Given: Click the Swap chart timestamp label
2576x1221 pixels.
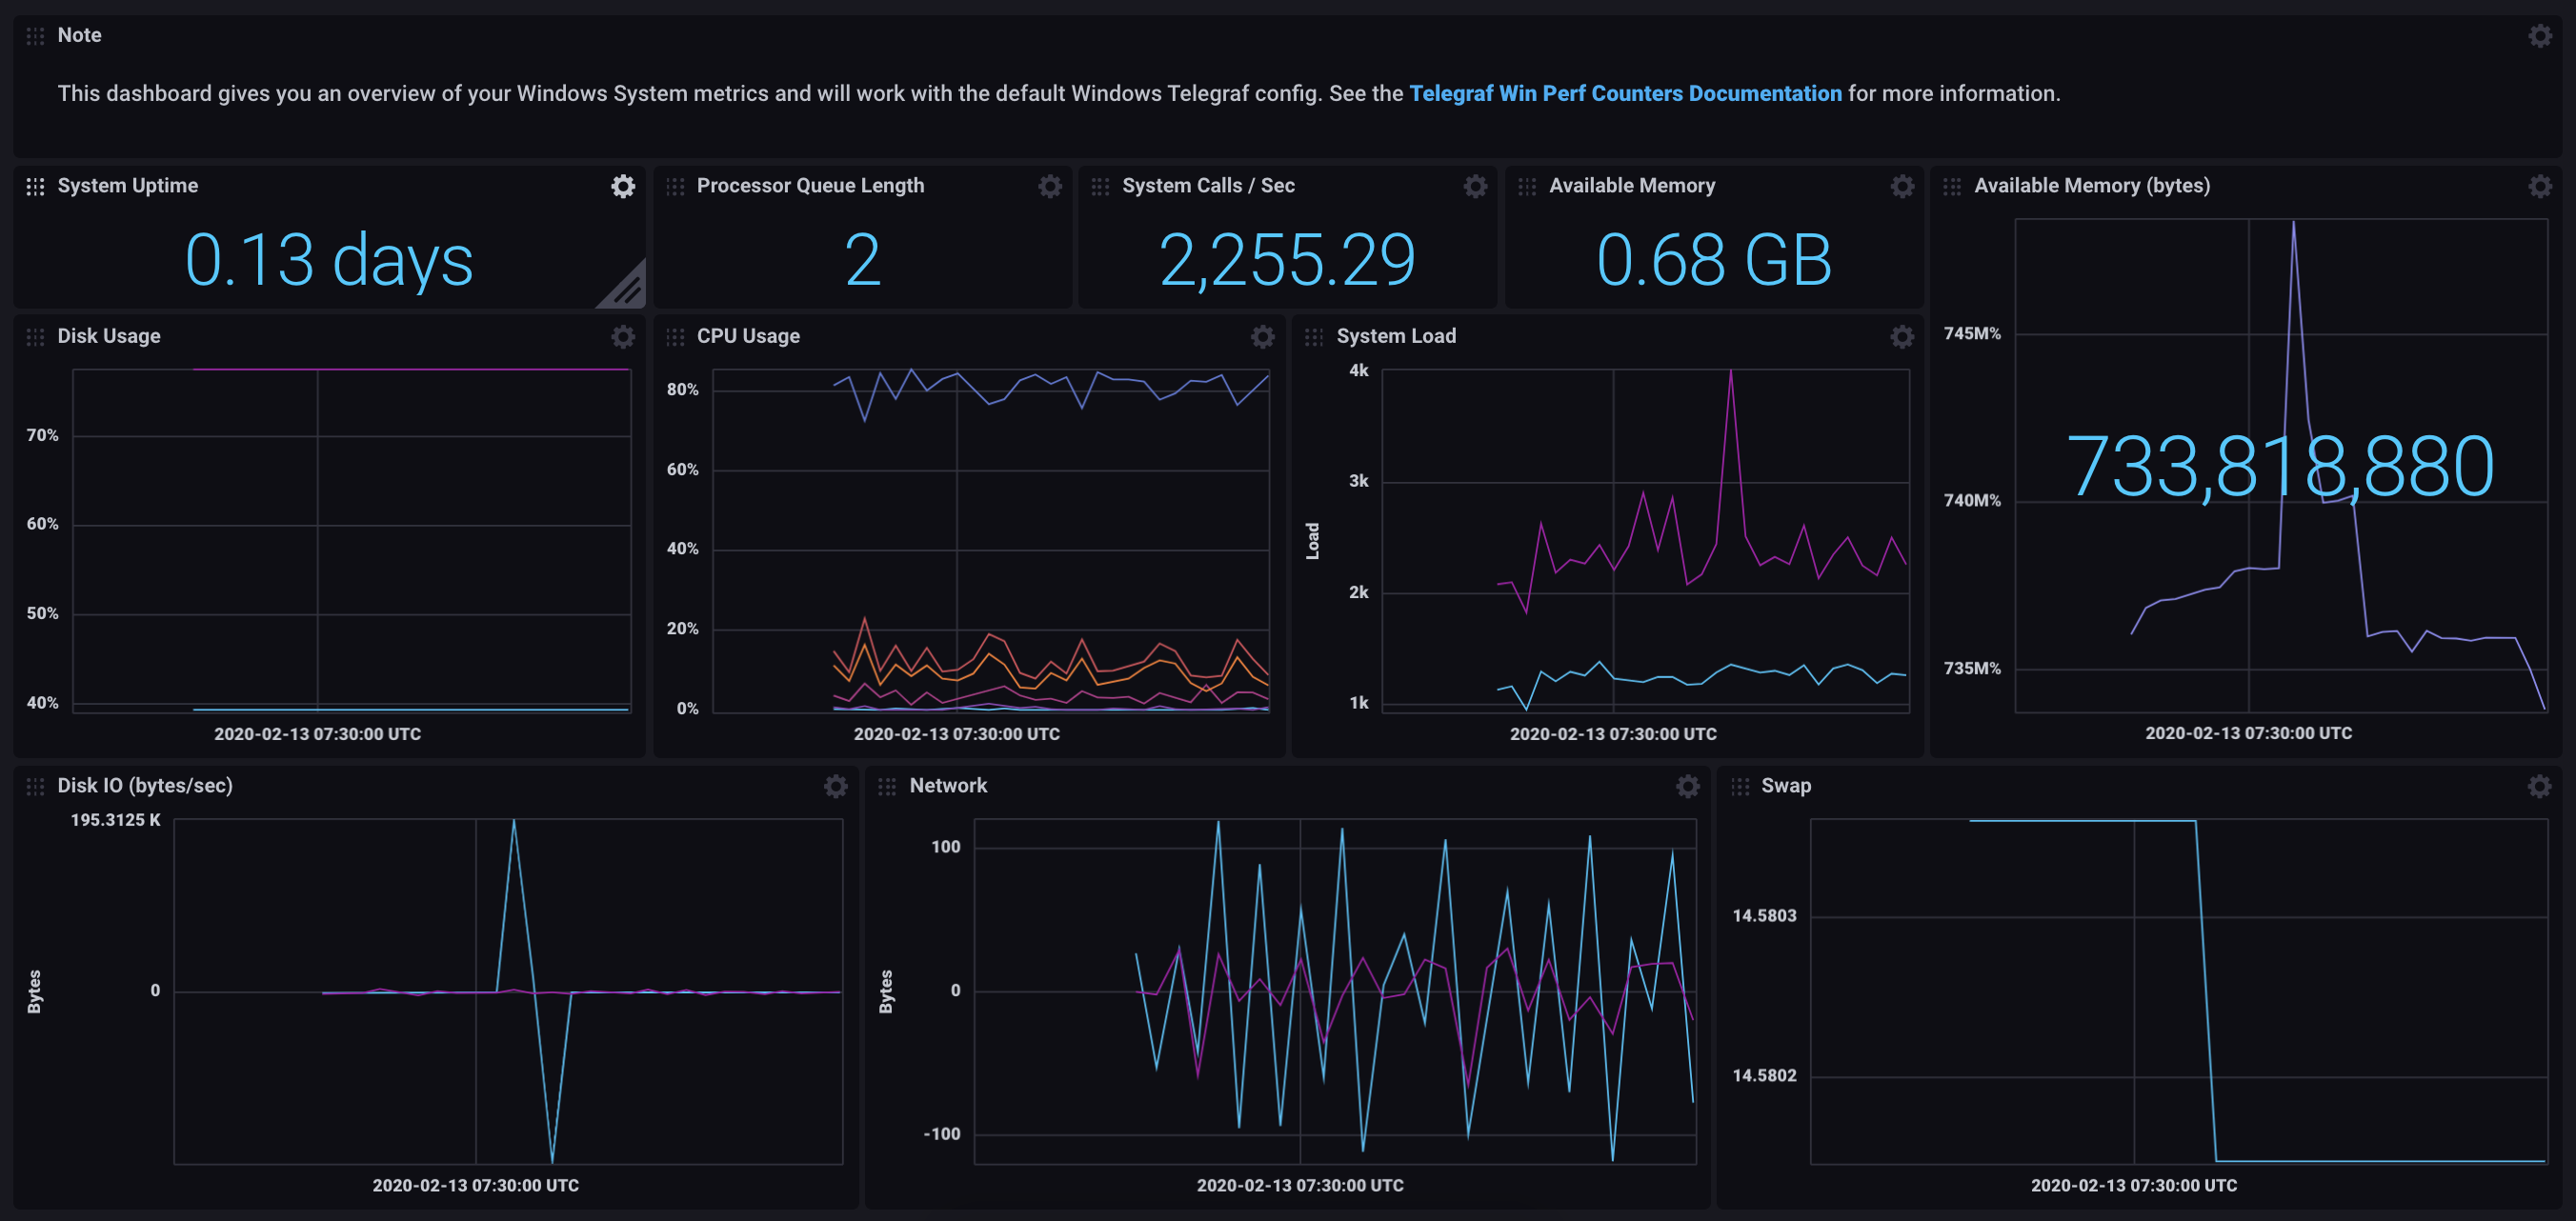Looking at the screenshot, I should coord(2134,1186).
